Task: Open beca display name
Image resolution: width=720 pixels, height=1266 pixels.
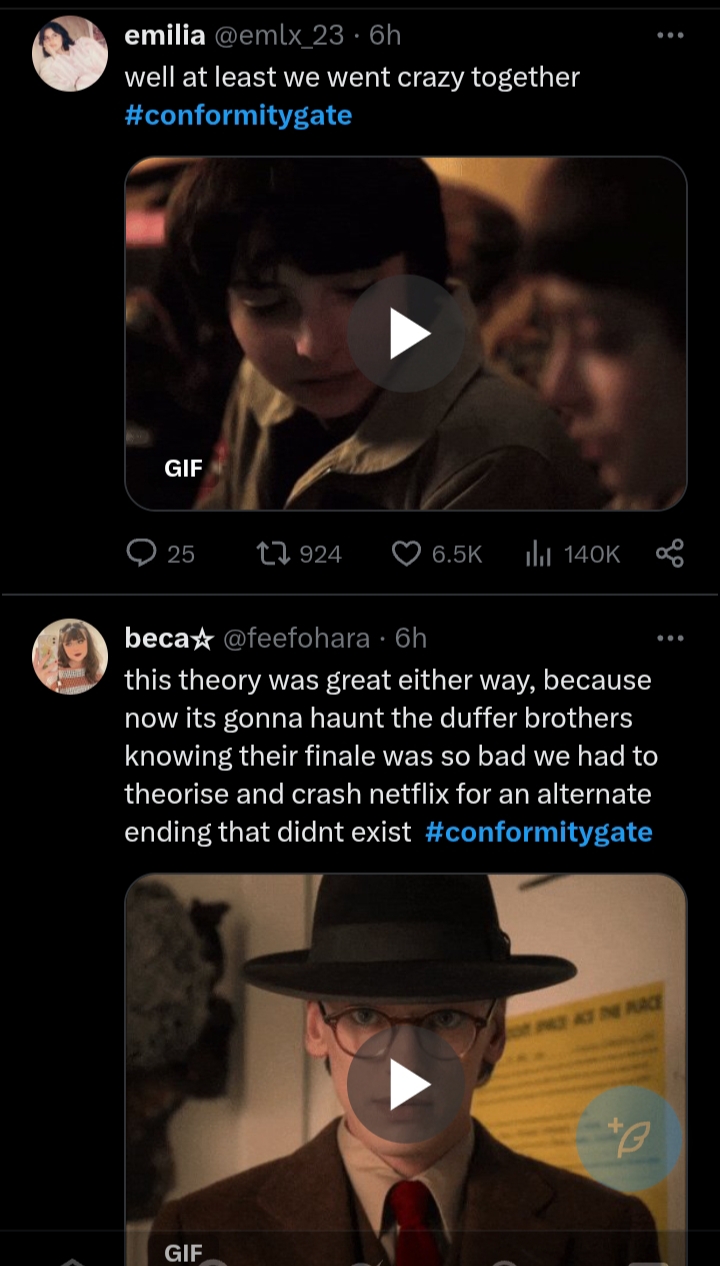Action: point(169,638)
